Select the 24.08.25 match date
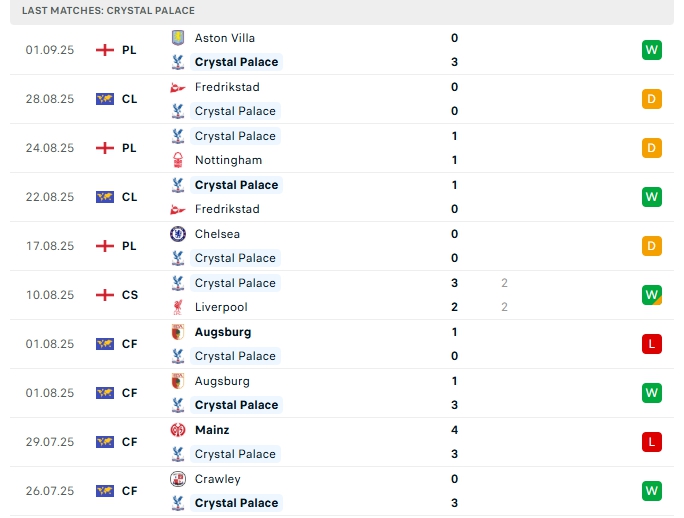This screenshot has height=518, width=684. click(x=50, y=148)
